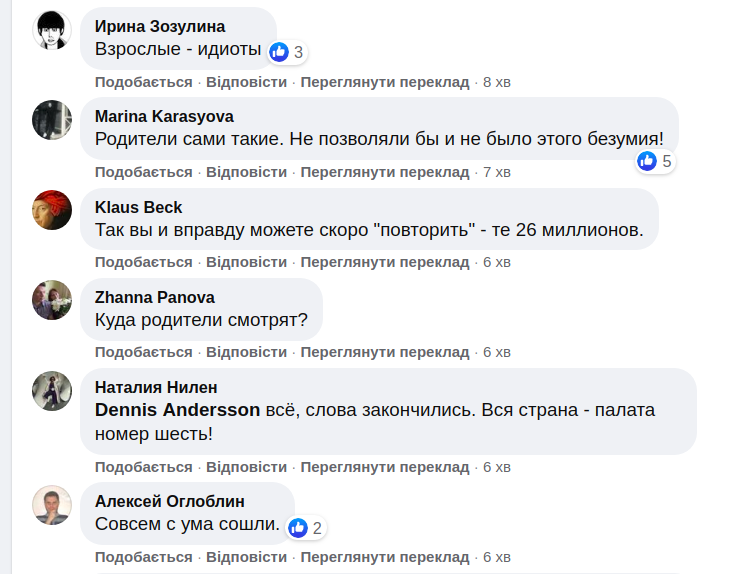
Task: Open Ирина Зозулина's profile avatar
Action: pyautogui.click(x=52, y=29)
